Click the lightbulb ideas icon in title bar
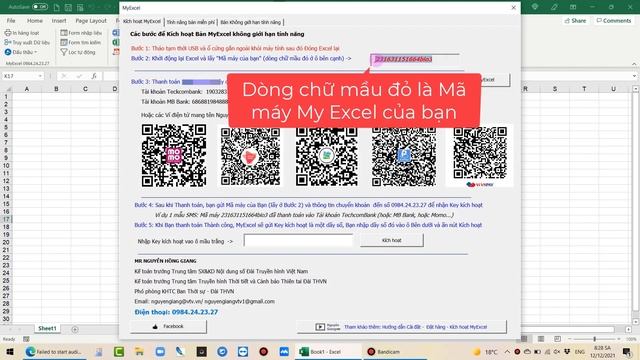Image resolution: width=640 pixels, height=360 pixels. [535, 7]
